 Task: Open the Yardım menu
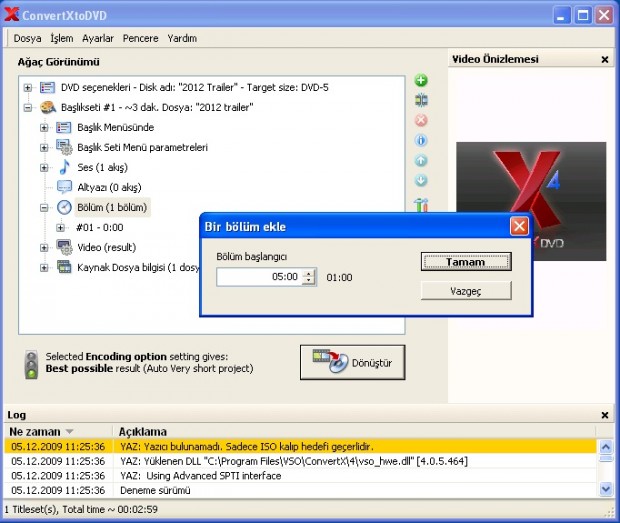click(182, 38)
